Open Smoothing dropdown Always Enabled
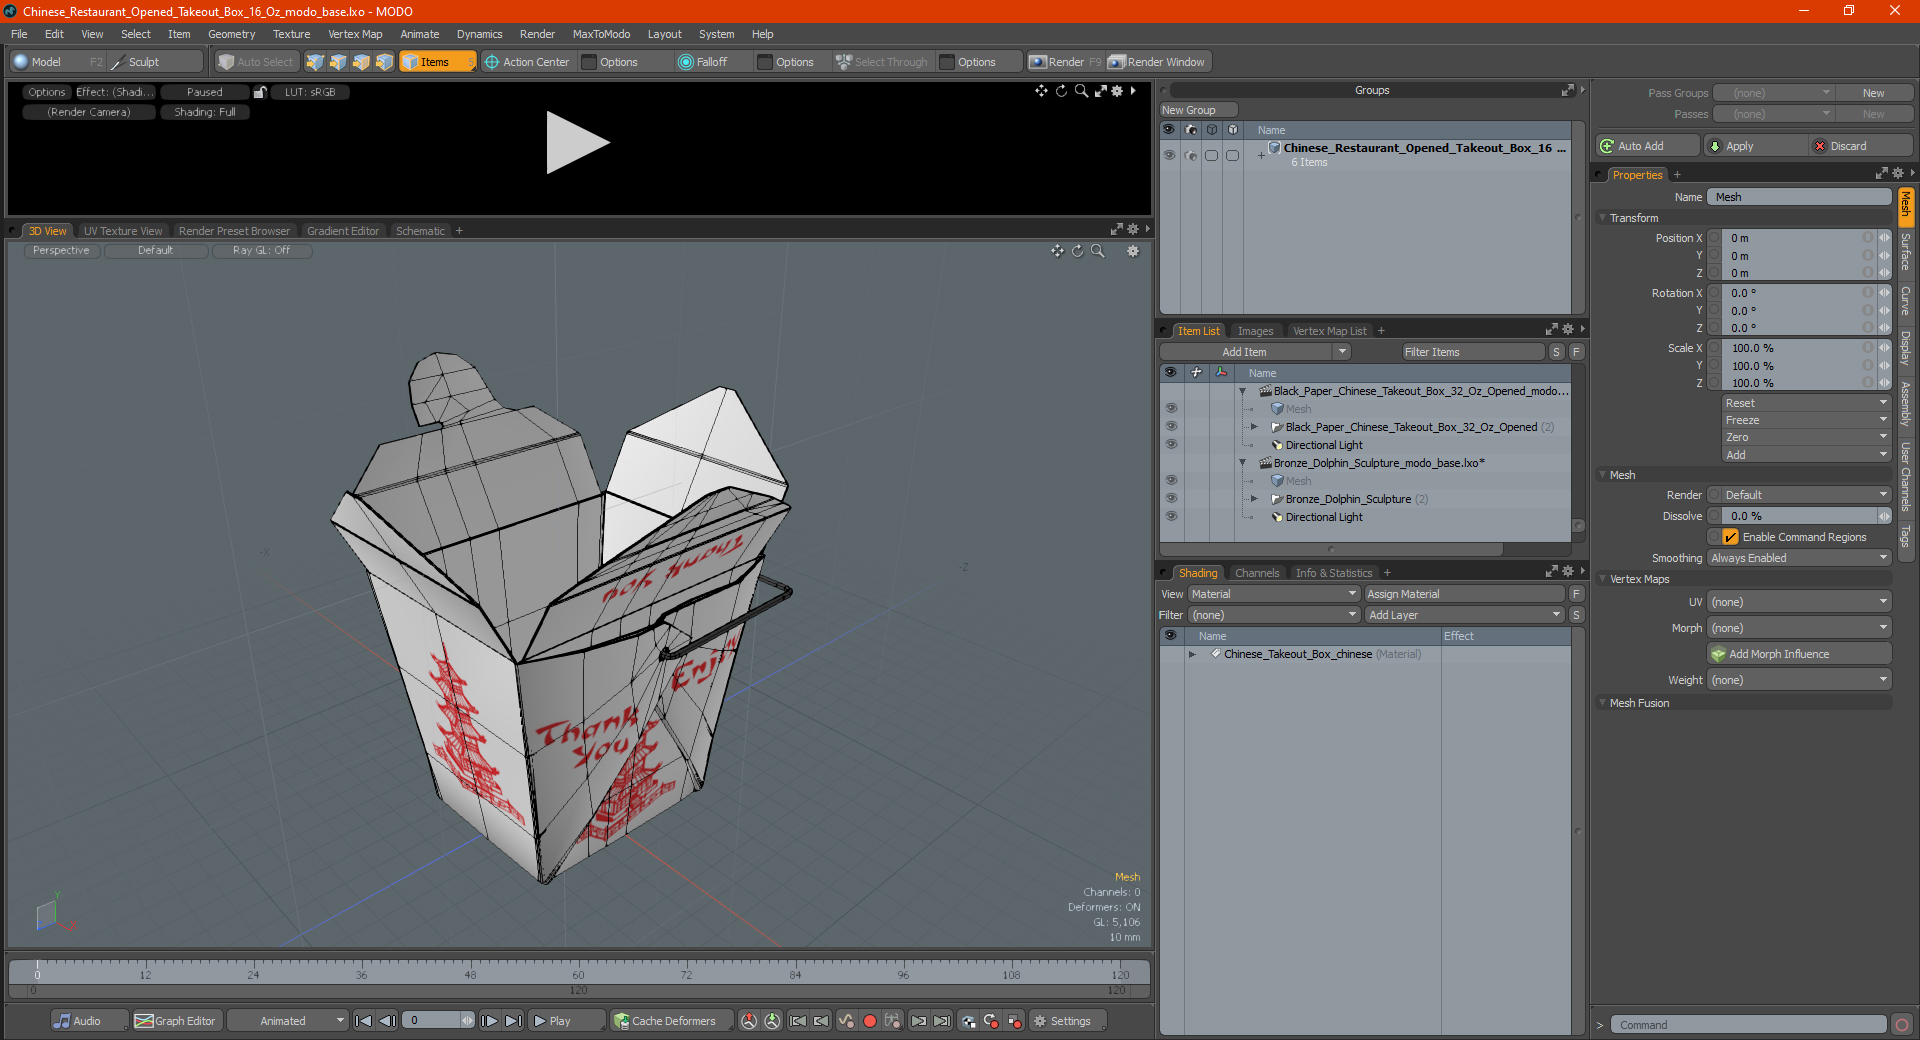Viewport: 1920px width, 1040px height. click(x=1799, y=558)
